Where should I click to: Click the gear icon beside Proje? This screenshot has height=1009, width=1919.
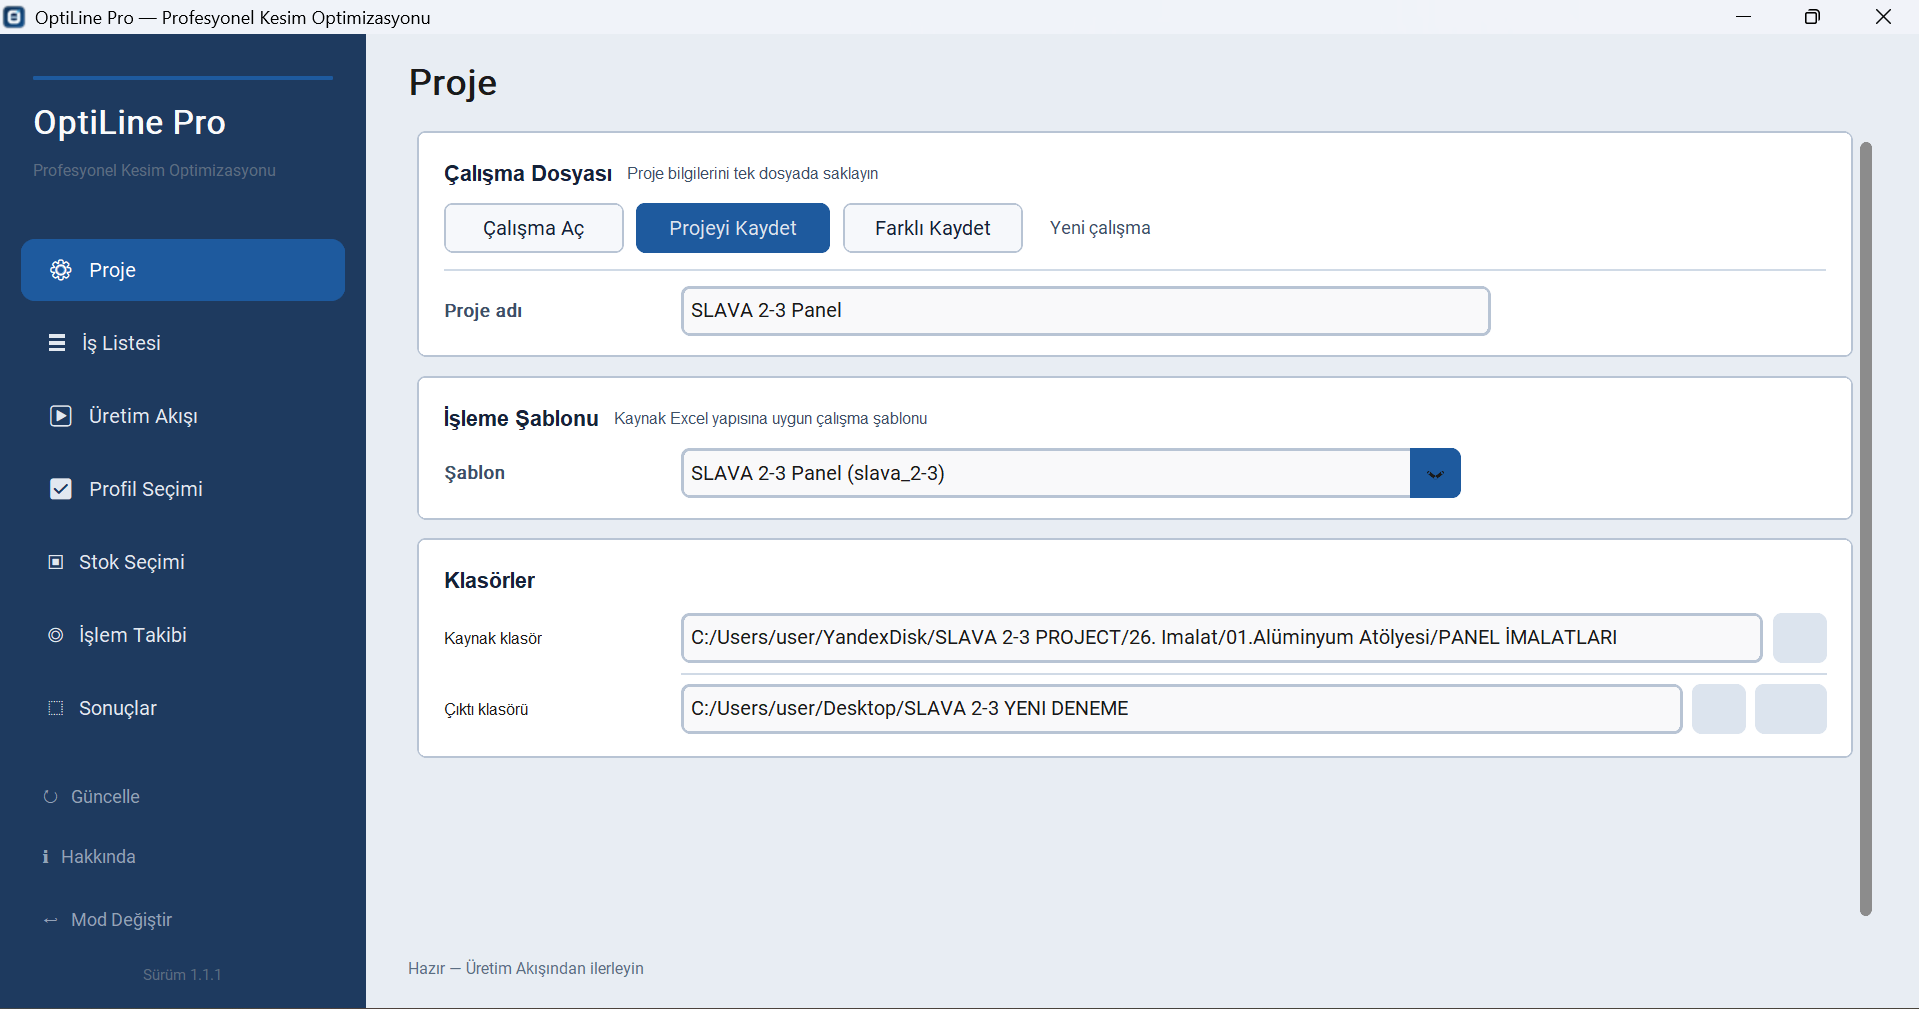click(x=61, y=270)
